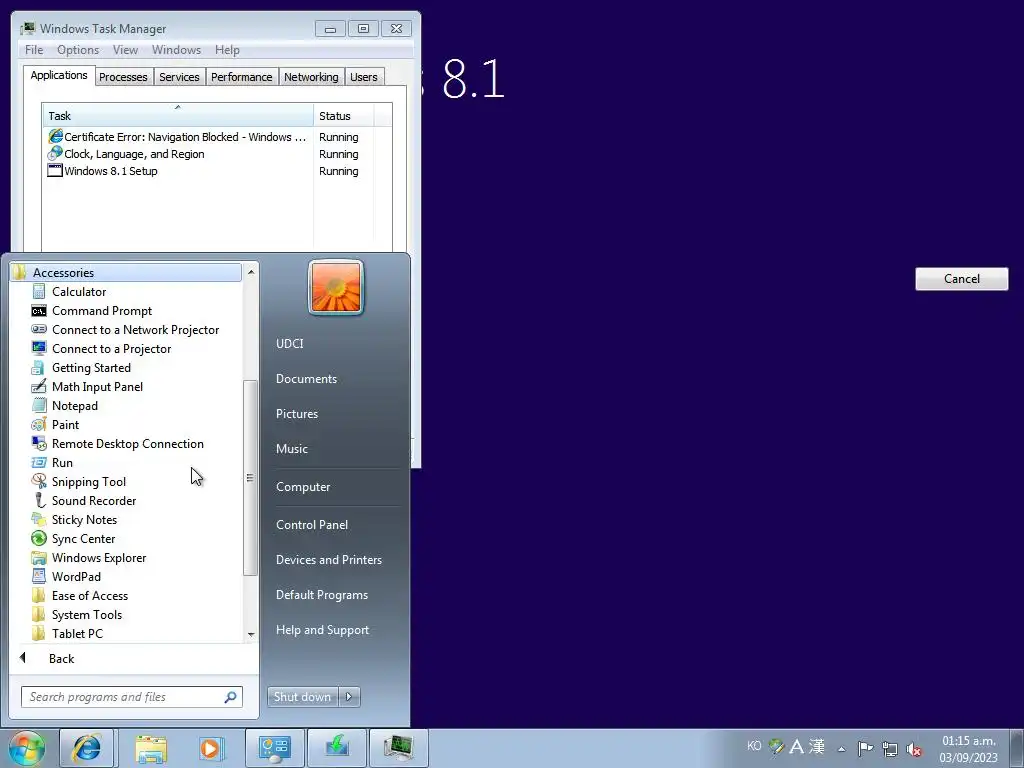
Task: Open the Shut down options arrow
Action: tap(349, 697)
